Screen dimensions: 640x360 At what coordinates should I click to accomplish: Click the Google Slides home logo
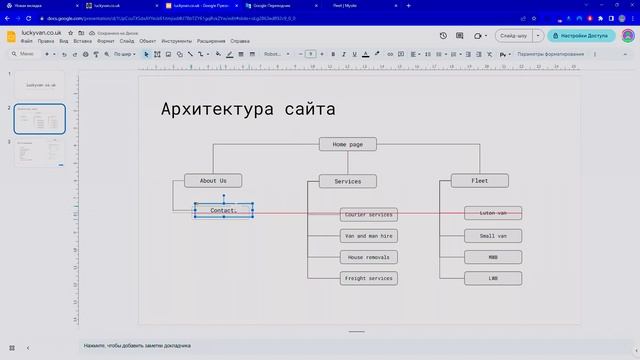pyautogui.click(x=11, y=36)
